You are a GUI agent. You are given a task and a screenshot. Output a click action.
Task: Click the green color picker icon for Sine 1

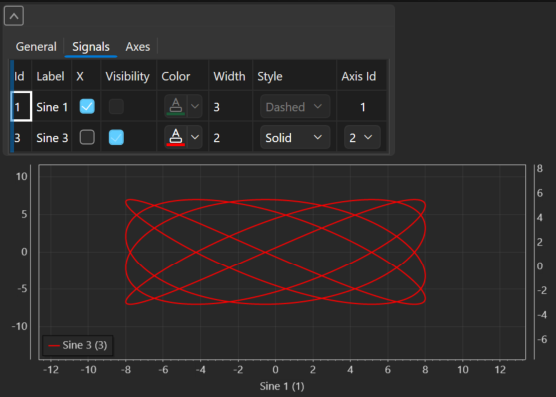click(176, 106)
